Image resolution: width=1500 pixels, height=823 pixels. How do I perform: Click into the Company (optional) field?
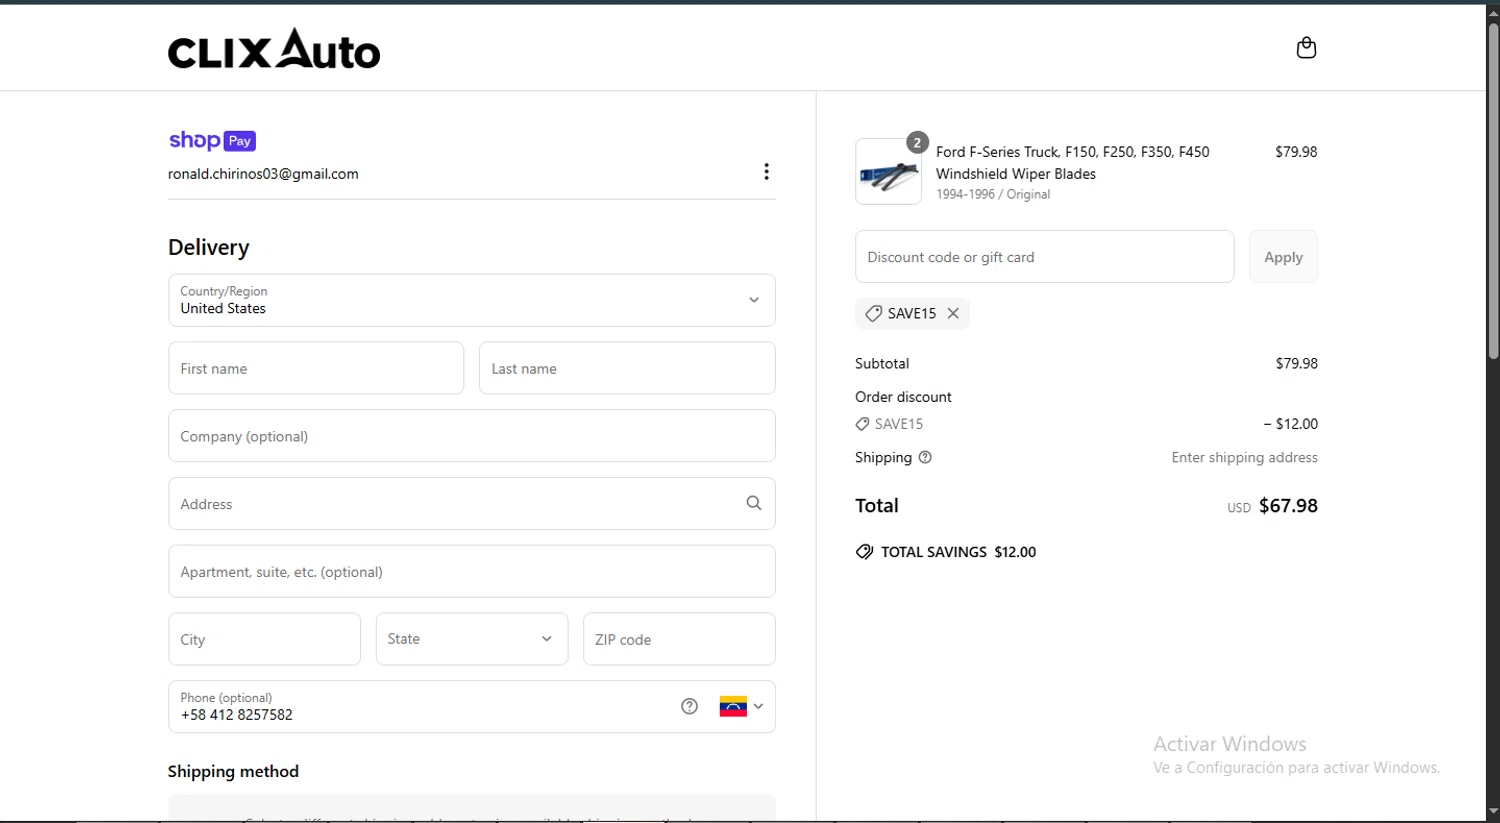click(x=472, y=436)
